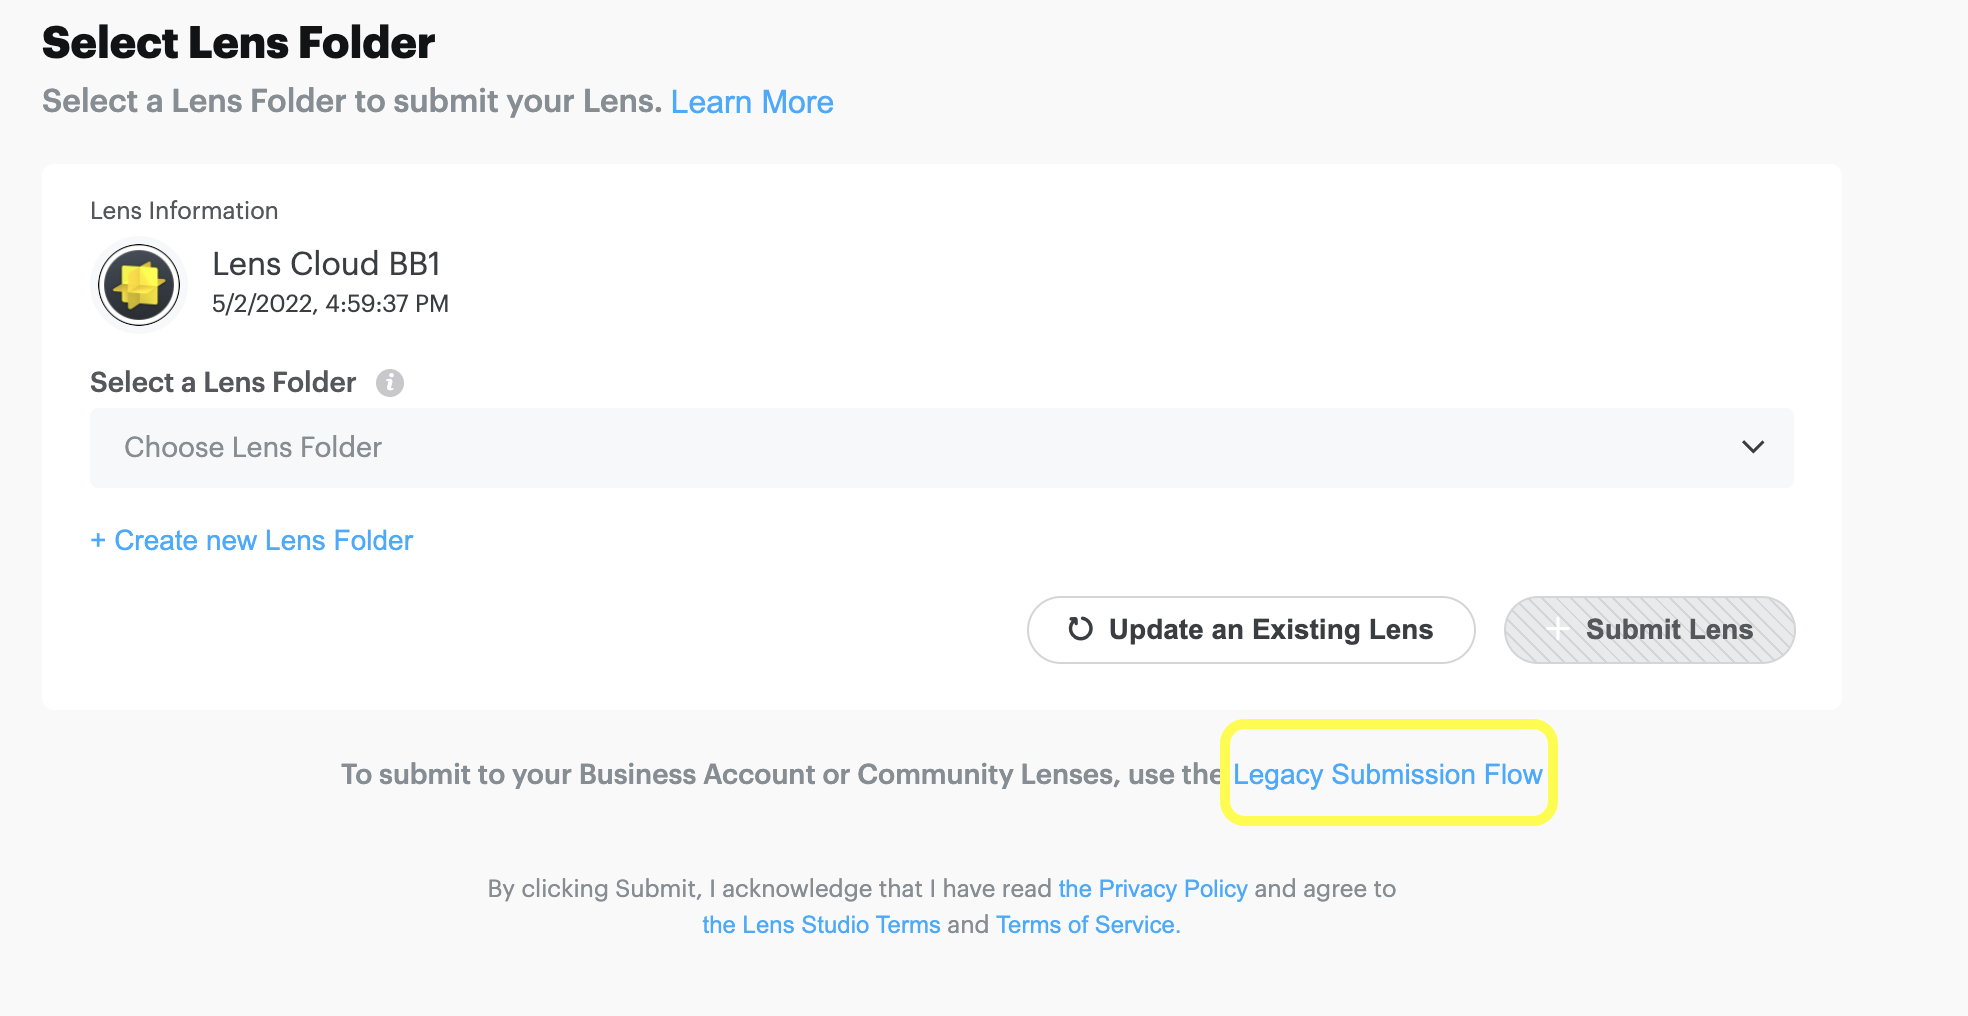Screen dimensions: 1968x1016
Task: Expand the folder dropdown using the chevron arrow
Action: coord(1752,447)
